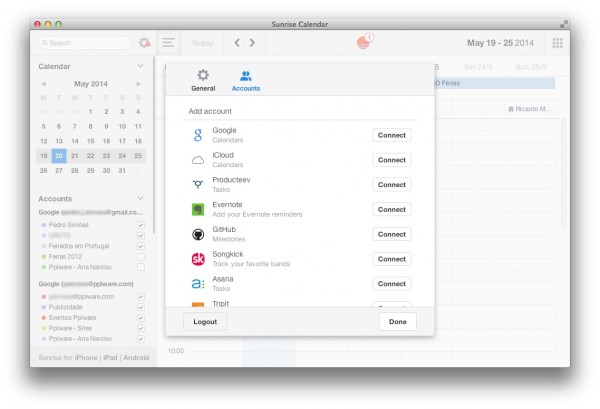
Task: Collapse the Accounts section chevron
Action: point(140,198)
